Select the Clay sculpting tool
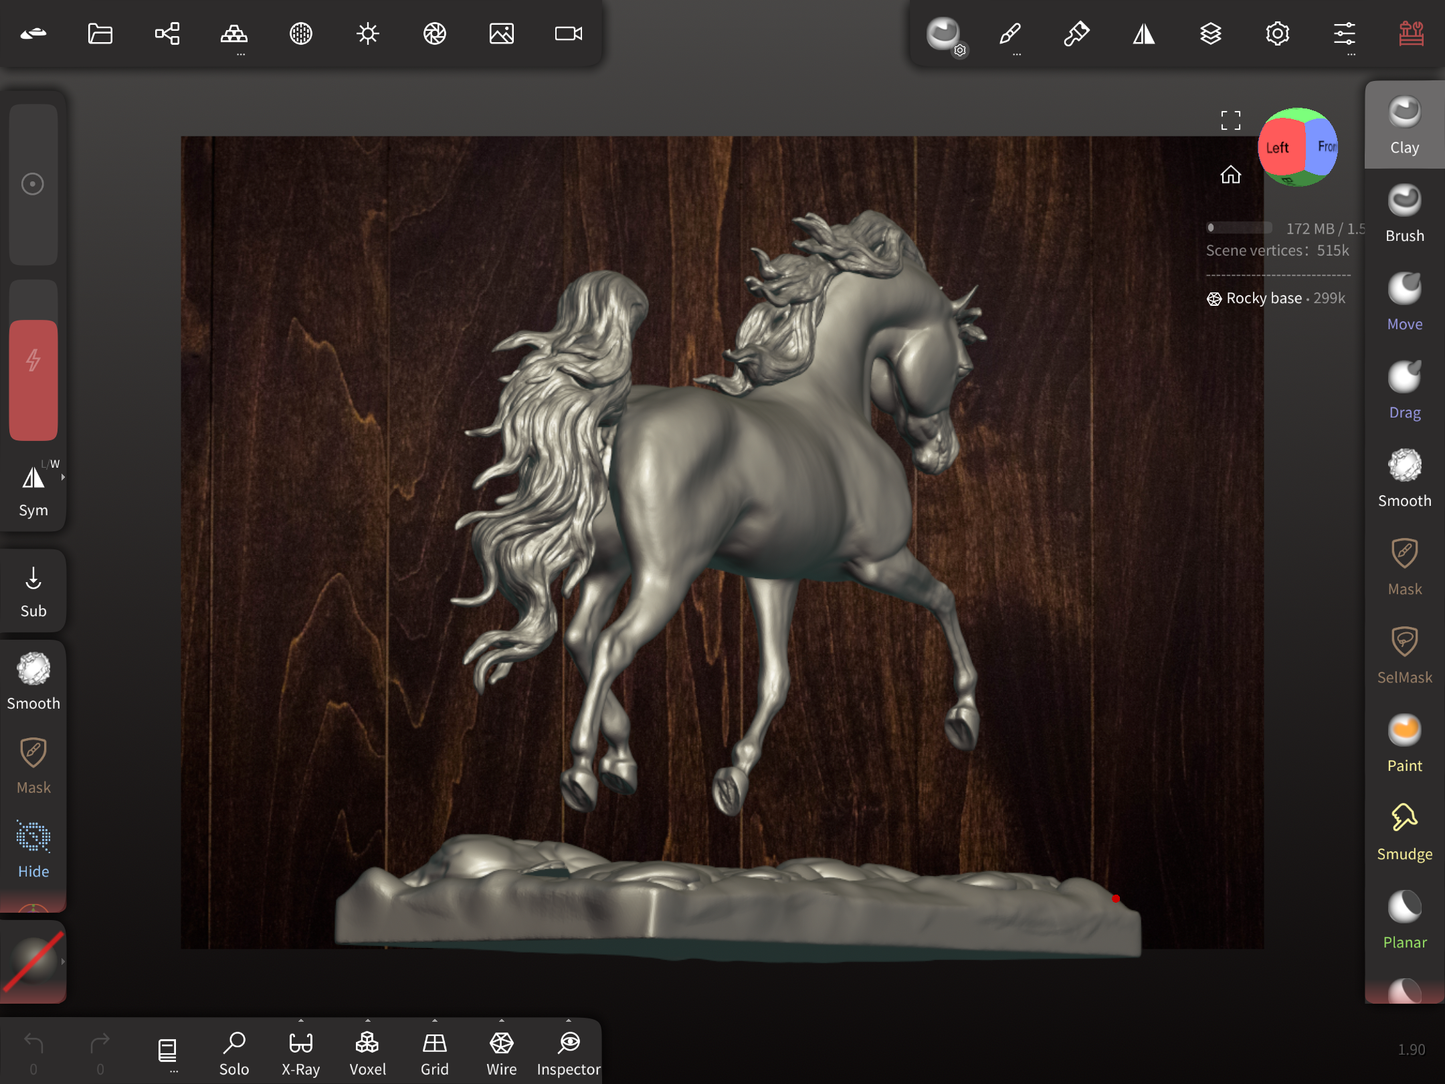1445x1084 pixels. pyautogui.click(x=1404, y=126)
